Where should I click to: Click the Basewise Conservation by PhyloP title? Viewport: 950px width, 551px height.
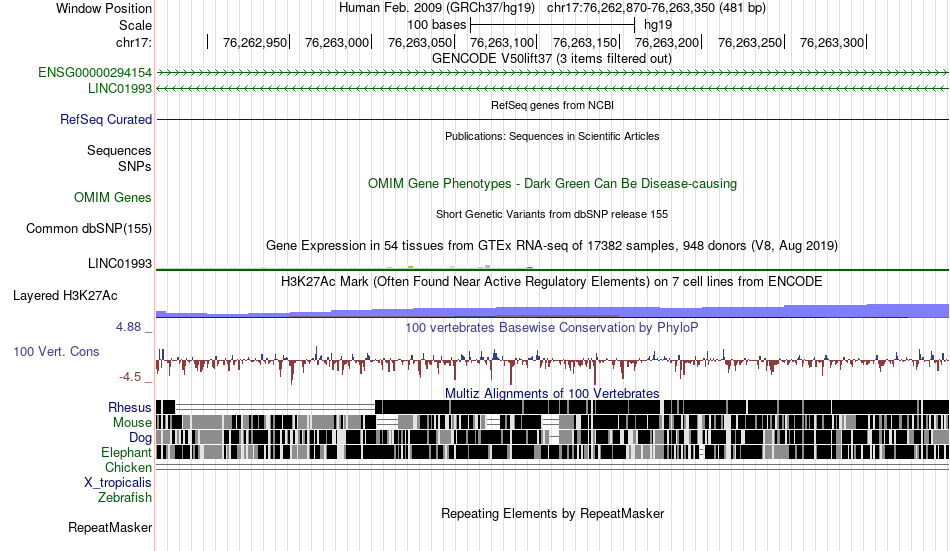[x=552, y=328]
